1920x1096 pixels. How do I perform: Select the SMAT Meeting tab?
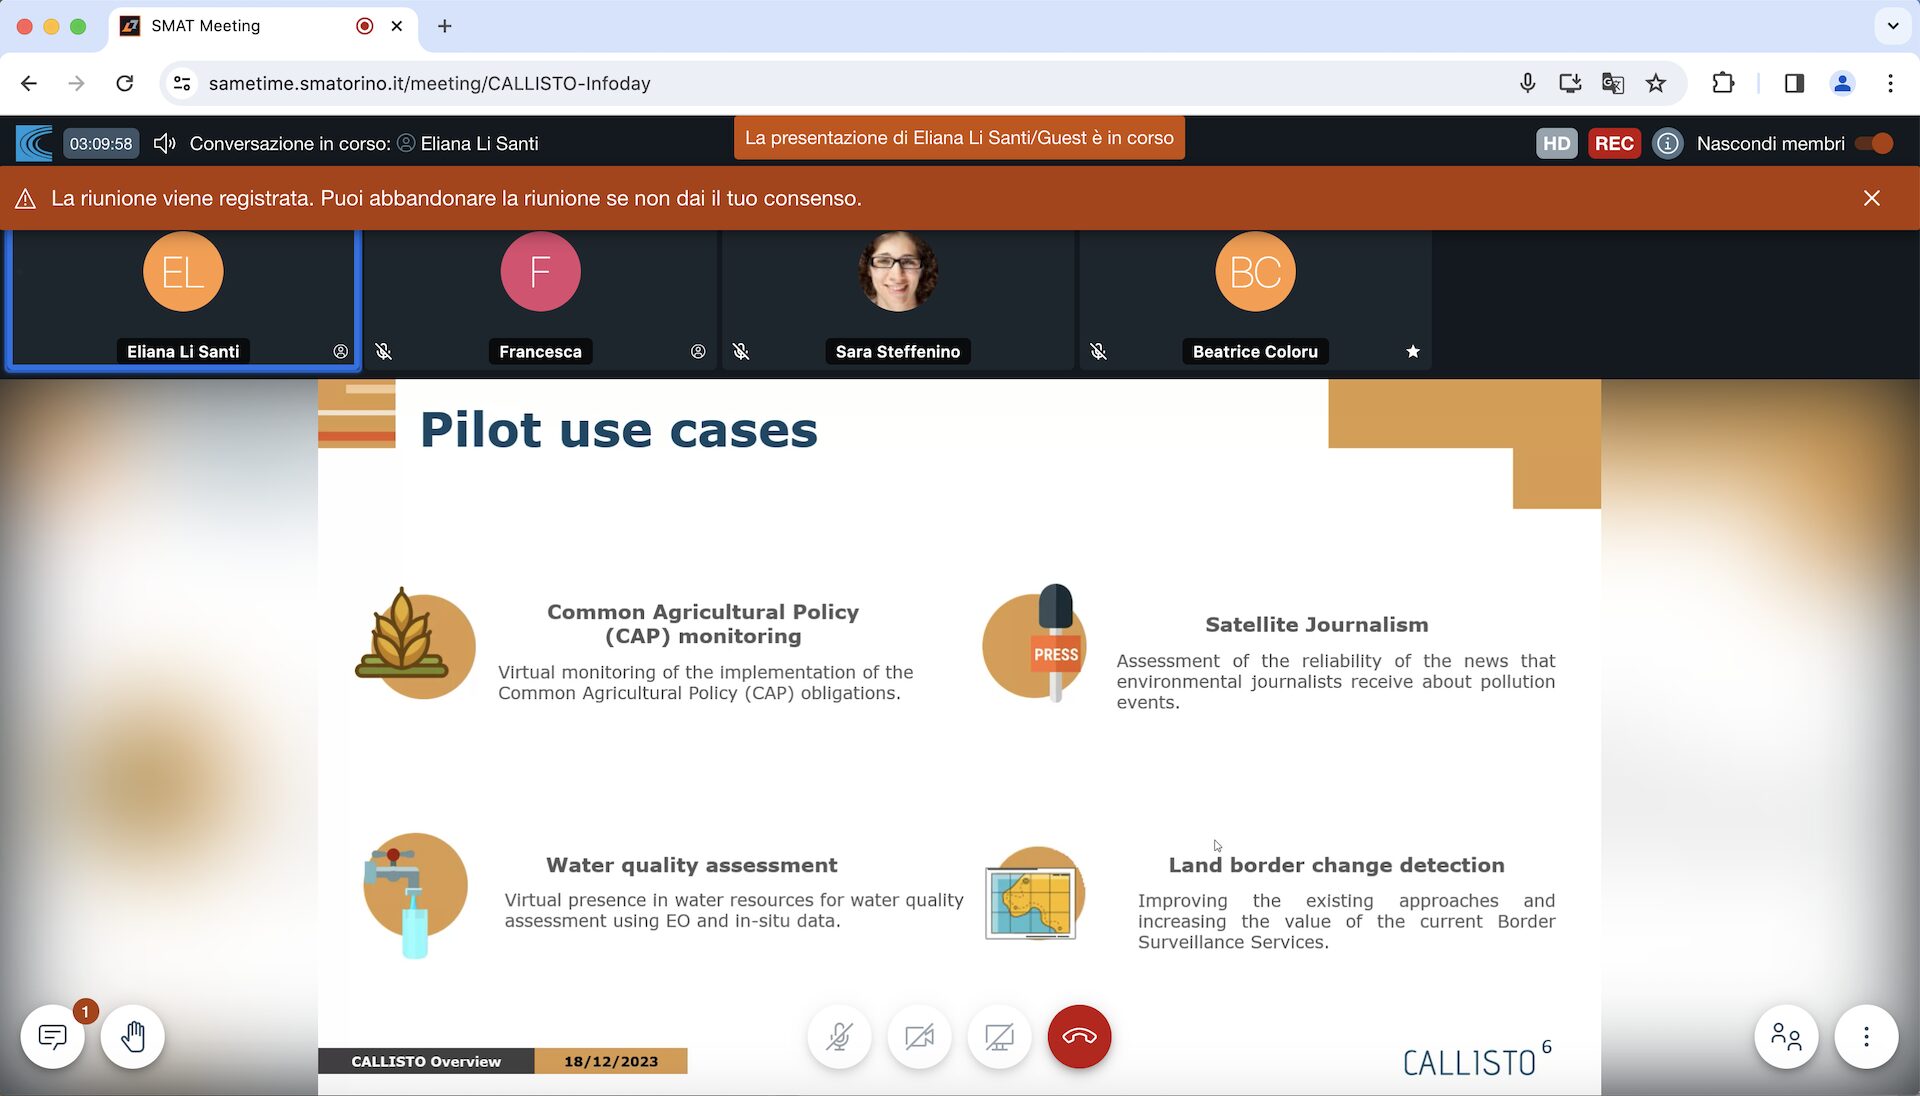pyautogui.click(x=261, y=26)
